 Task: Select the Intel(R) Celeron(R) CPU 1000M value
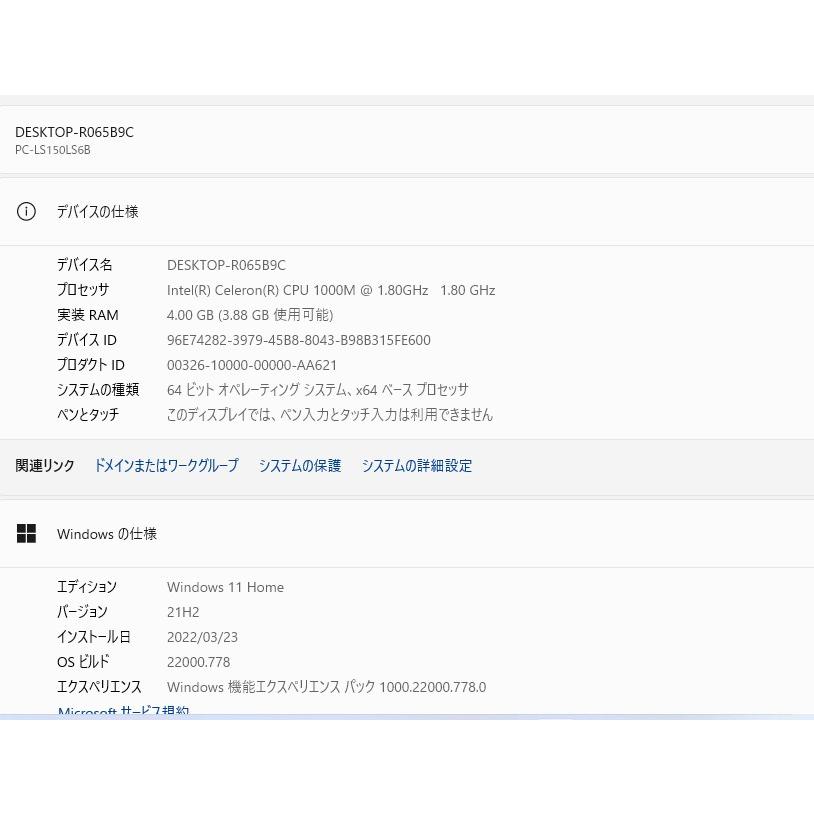331,290
